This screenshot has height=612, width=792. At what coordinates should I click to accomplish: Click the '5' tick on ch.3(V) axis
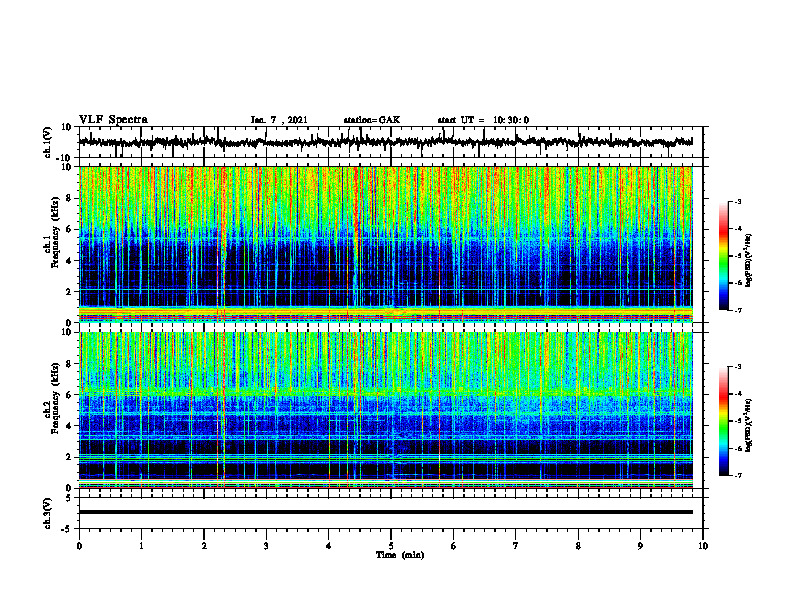click(69, 498)
